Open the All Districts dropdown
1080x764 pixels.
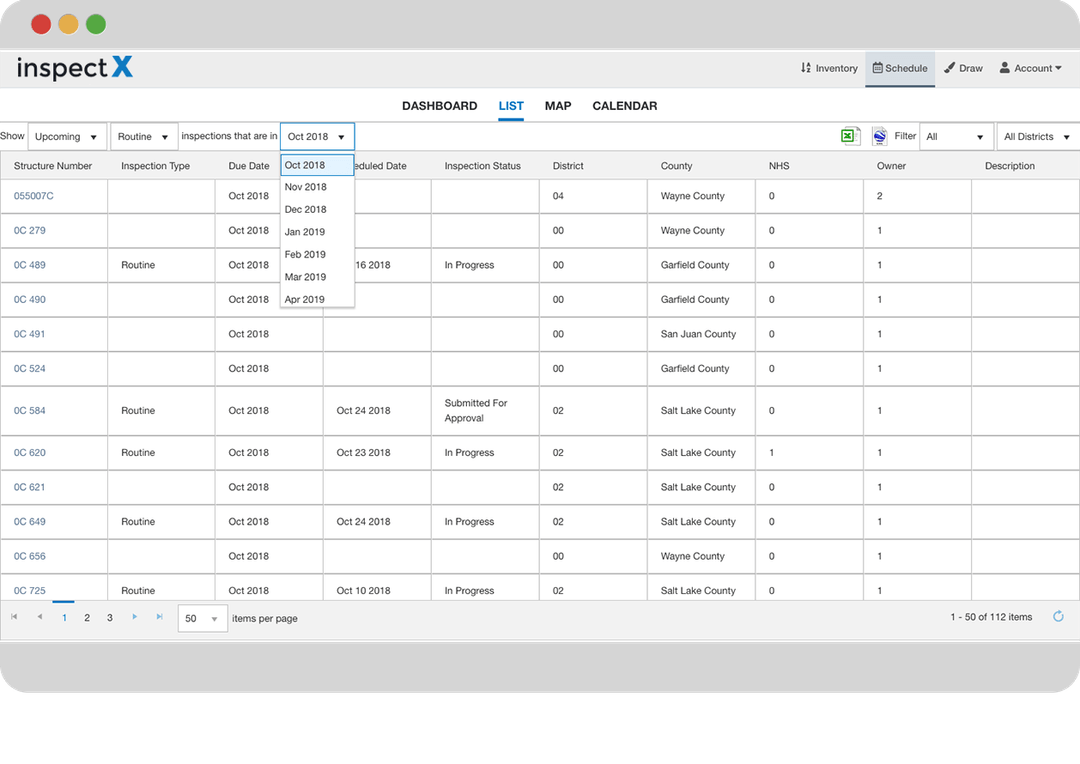tap(1036, 136)
